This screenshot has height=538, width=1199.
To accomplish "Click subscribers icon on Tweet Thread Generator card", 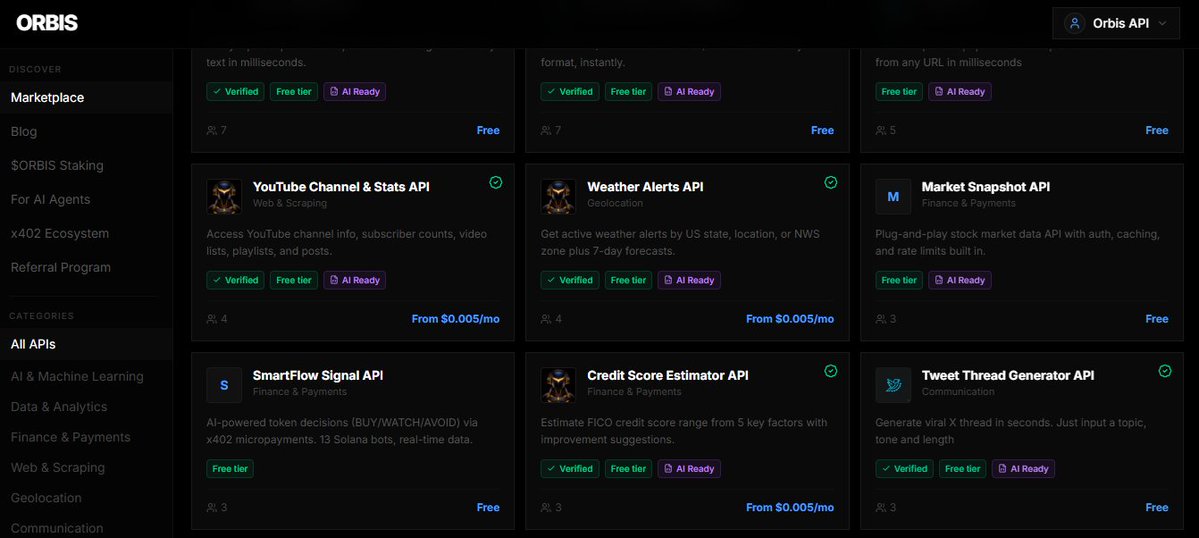I will (881, 507).
